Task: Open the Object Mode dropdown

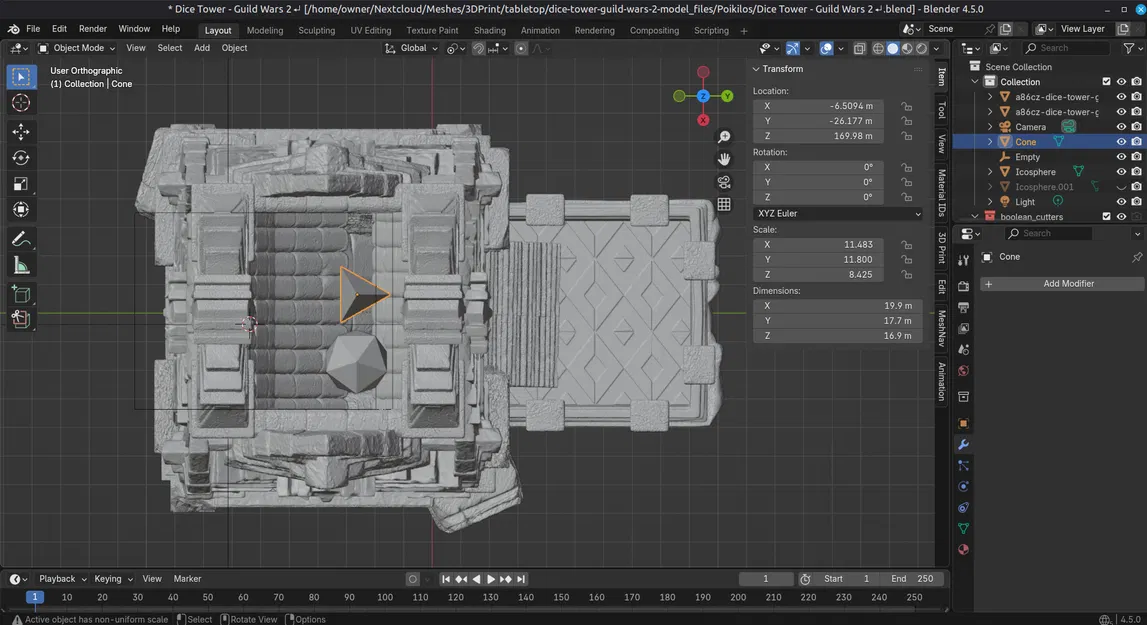Action: click(x=78, y=48)
